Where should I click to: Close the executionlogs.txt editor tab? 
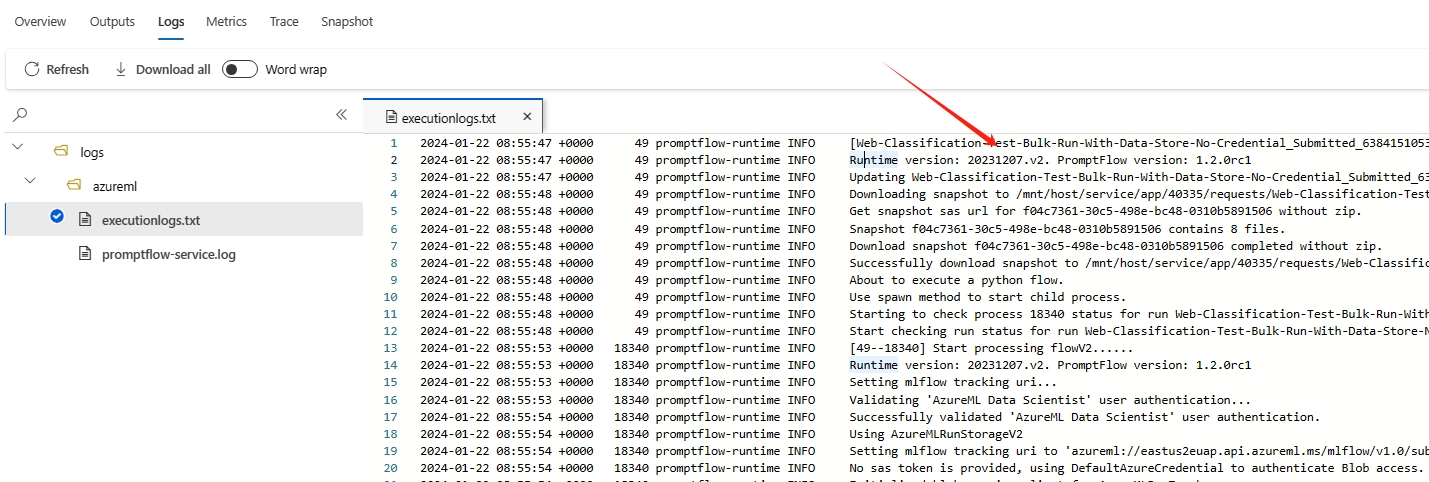[527, 117]
